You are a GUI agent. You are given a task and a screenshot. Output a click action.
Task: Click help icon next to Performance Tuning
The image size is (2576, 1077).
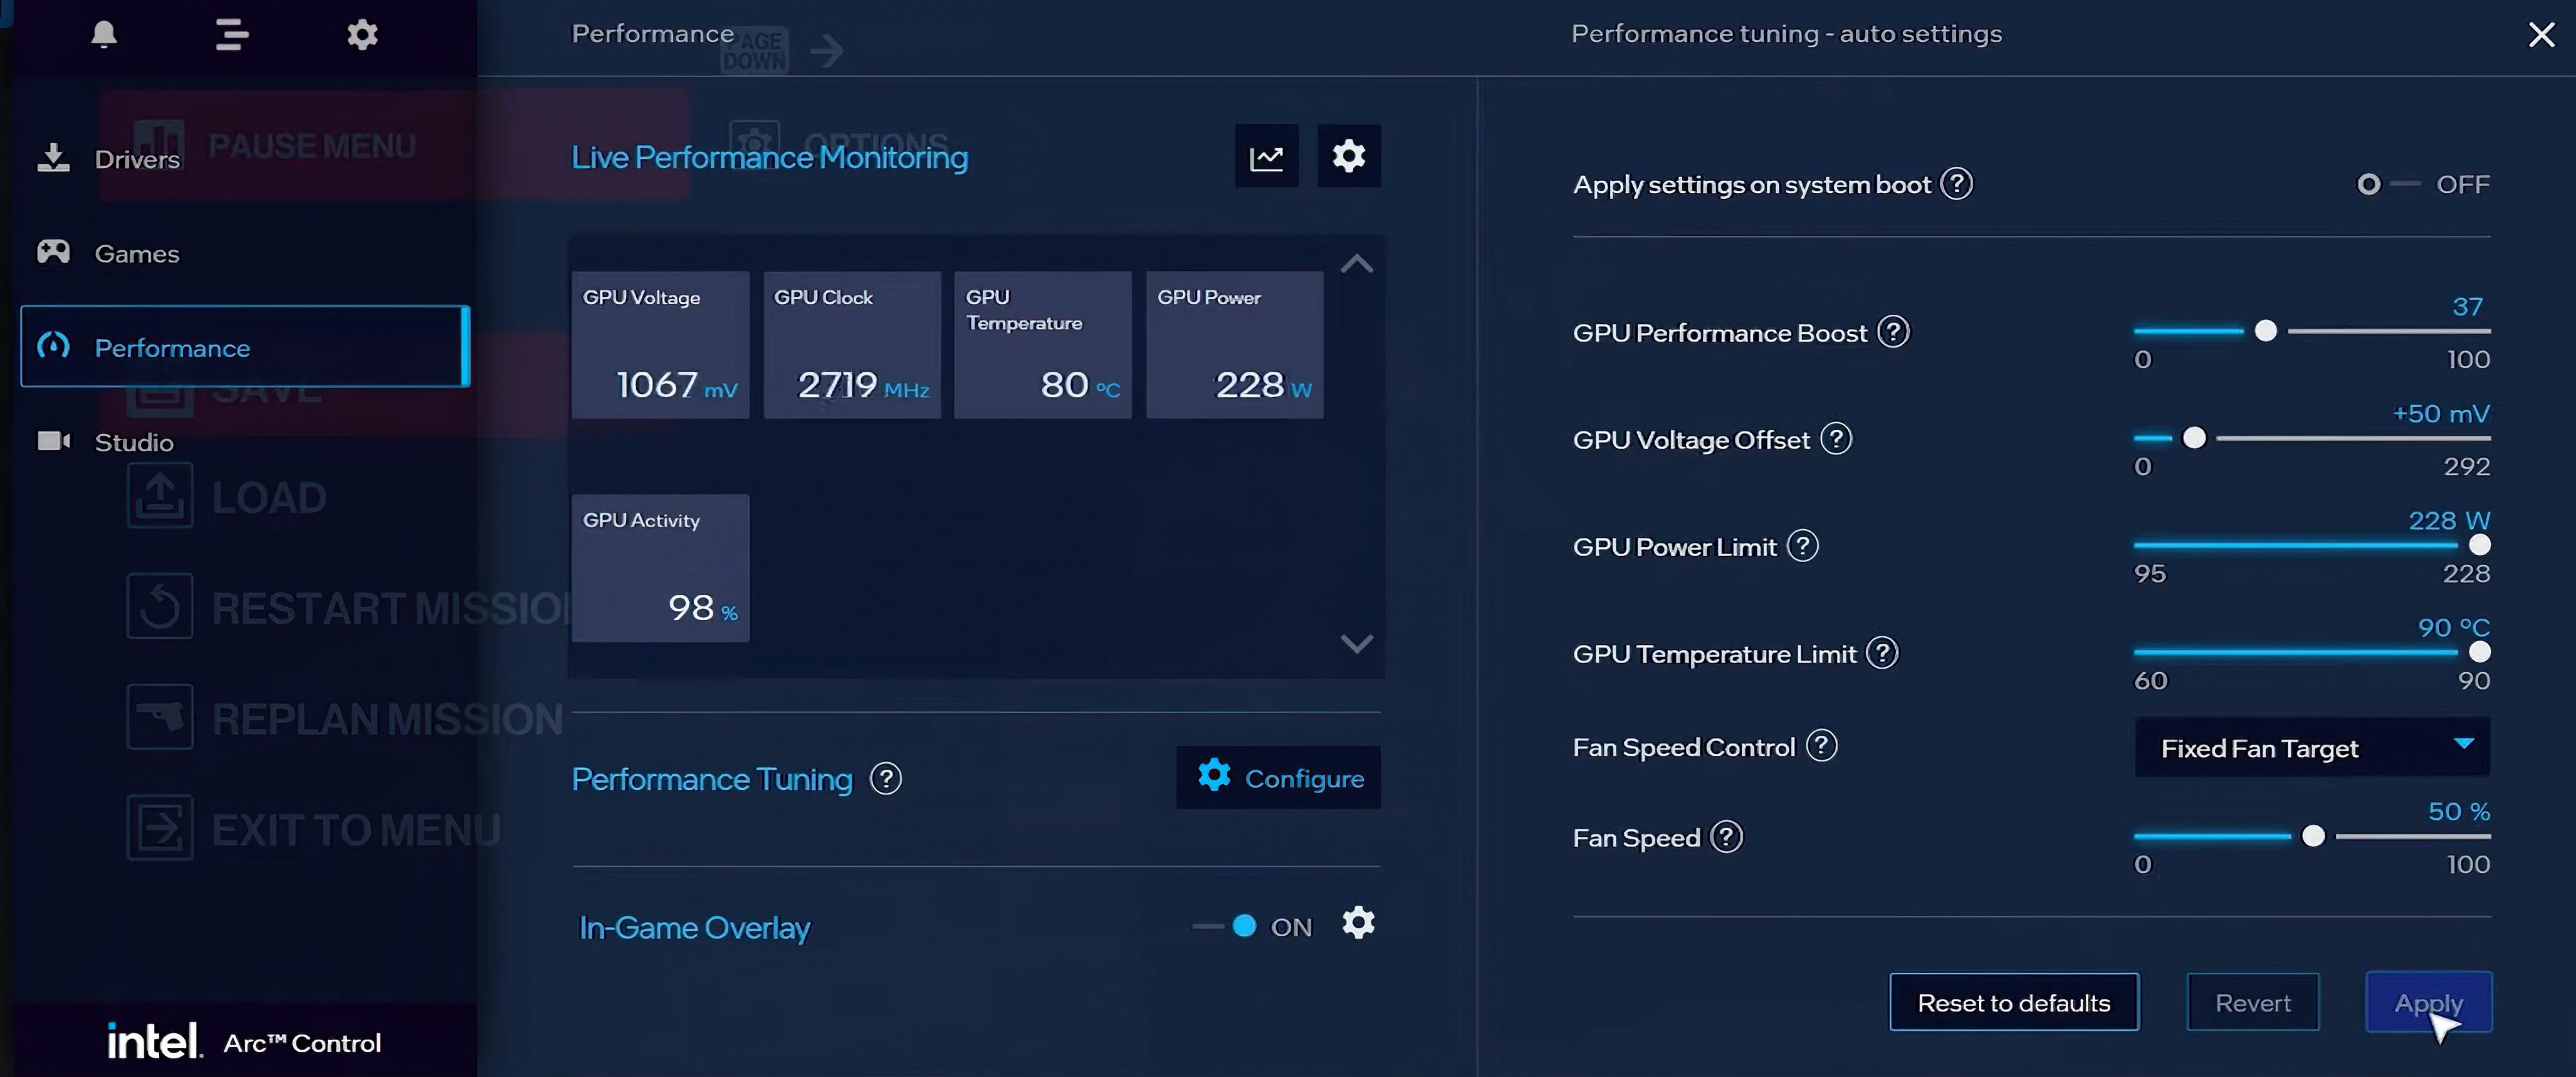[885, 779]
